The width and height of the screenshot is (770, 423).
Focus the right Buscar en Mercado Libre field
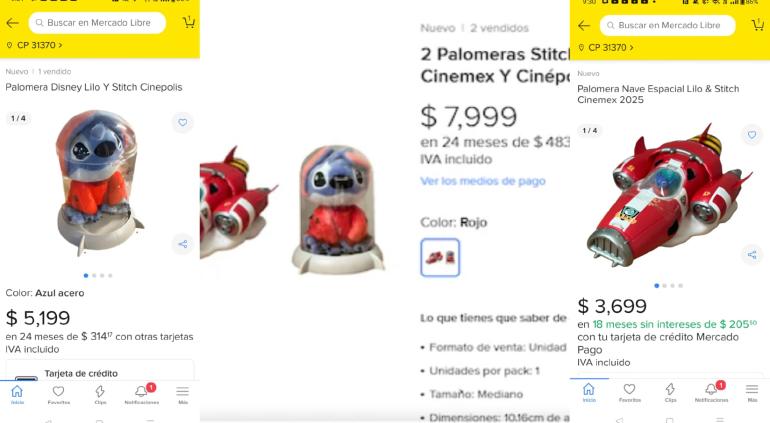[668, 25]
